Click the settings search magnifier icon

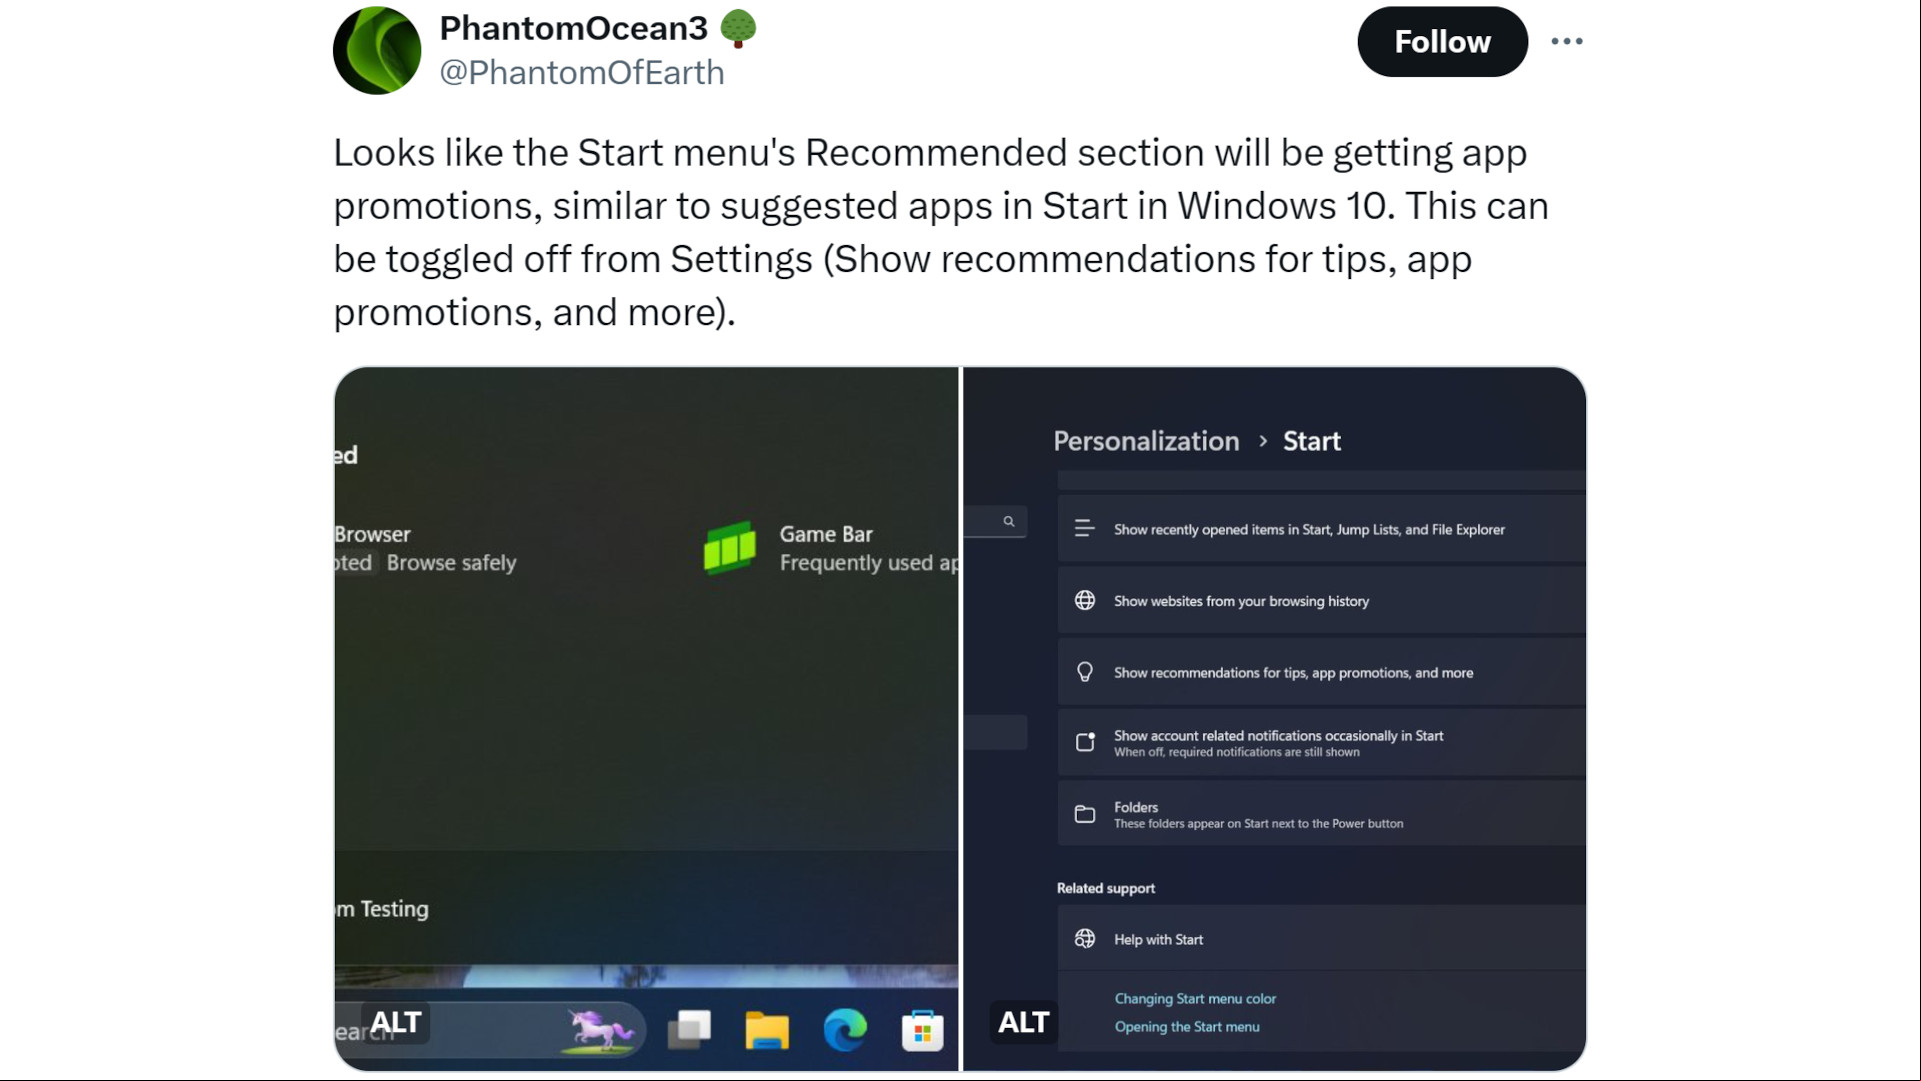pyautogui.click(x=1008, y=521)
